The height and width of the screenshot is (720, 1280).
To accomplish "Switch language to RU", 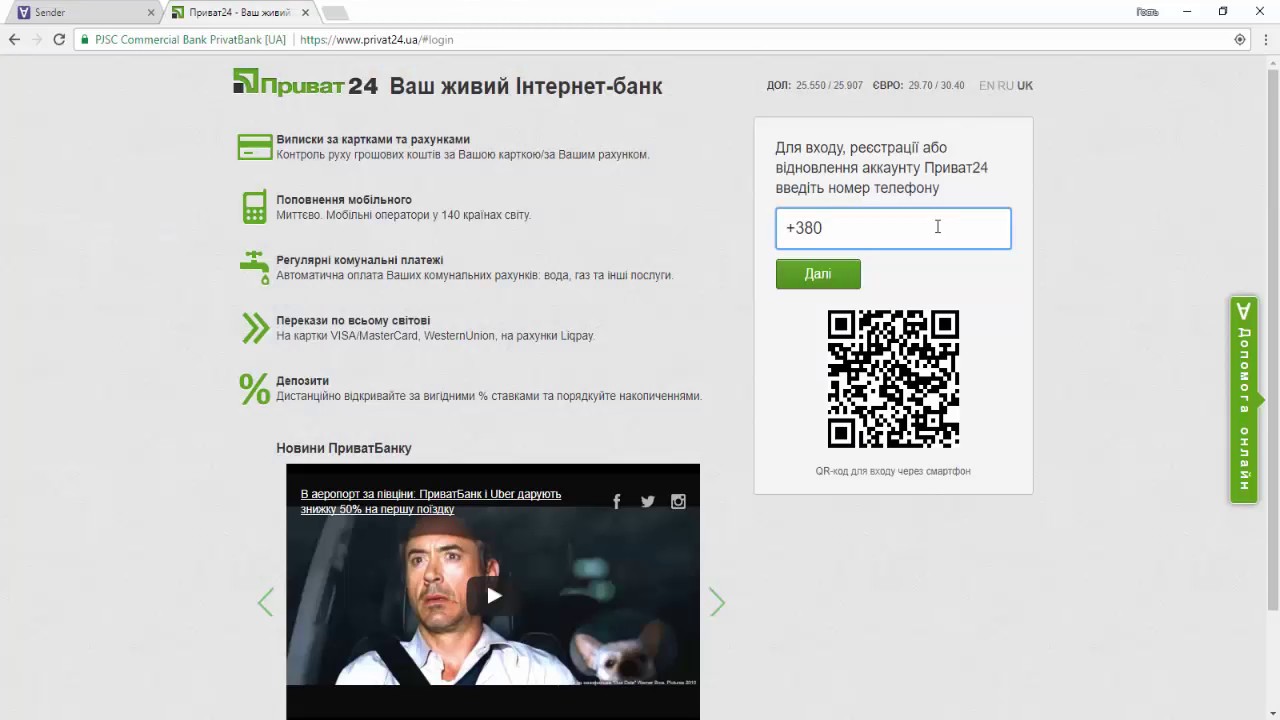I will point(1006,86).
